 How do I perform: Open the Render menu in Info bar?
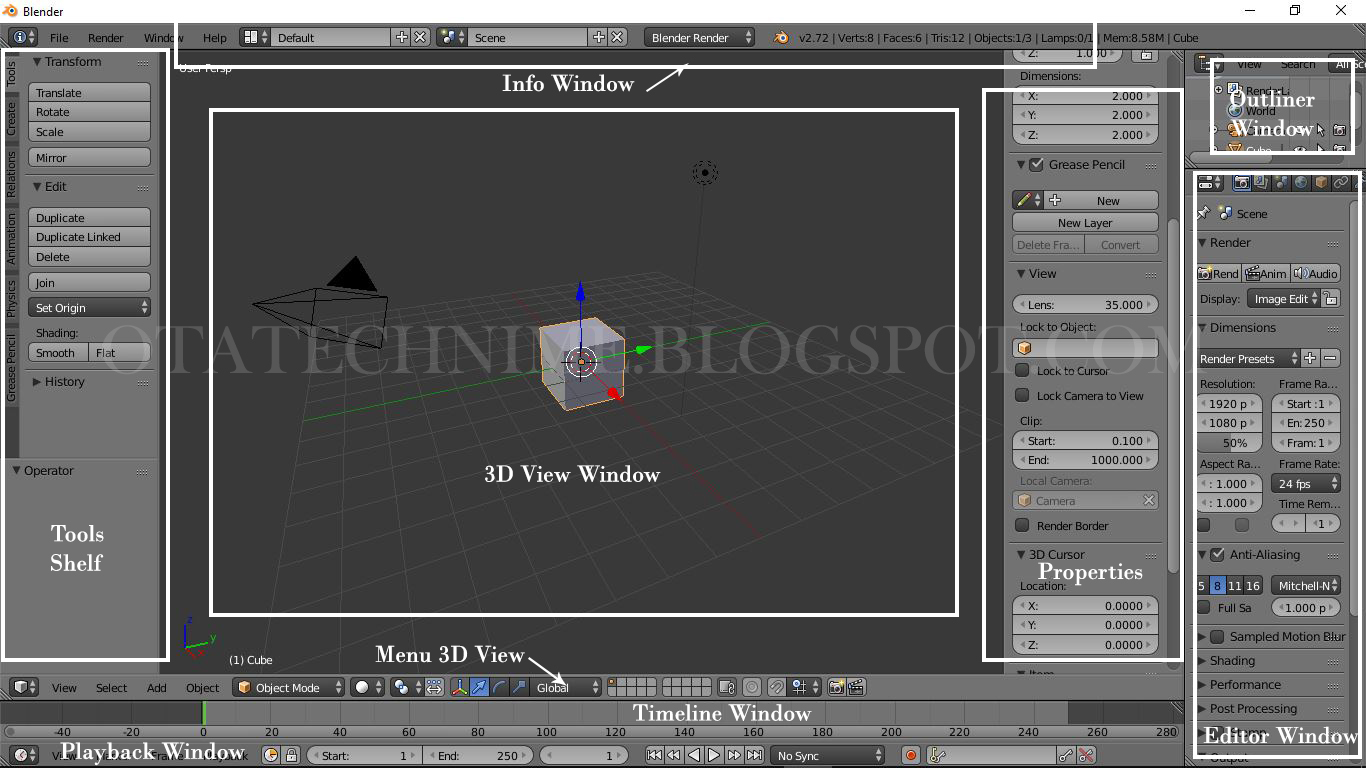click(x=105, y=37)
